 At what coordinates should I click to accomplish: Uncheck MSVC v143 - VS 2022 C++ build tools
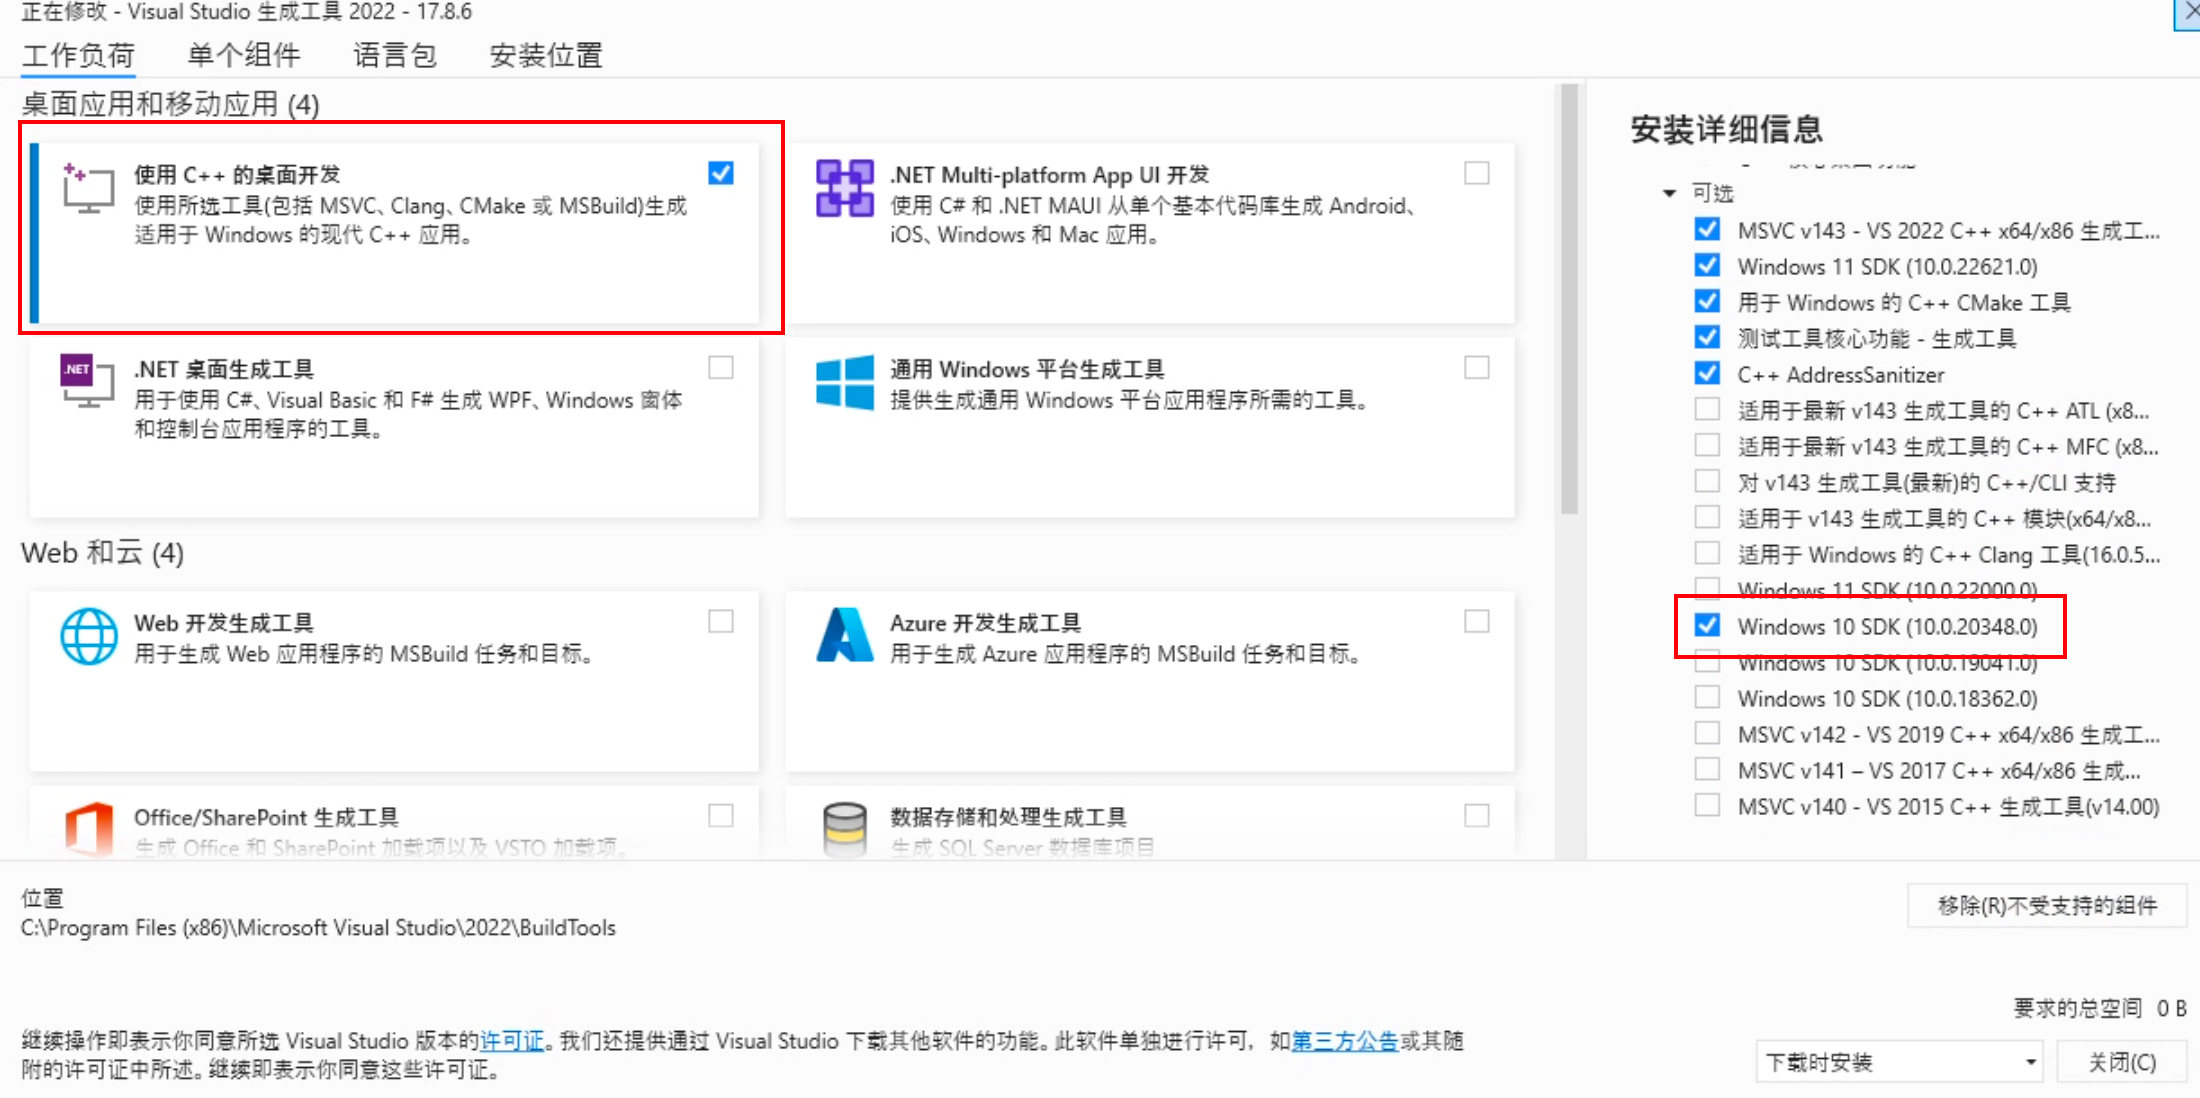pyautogui.click(x=1707, y=229)
